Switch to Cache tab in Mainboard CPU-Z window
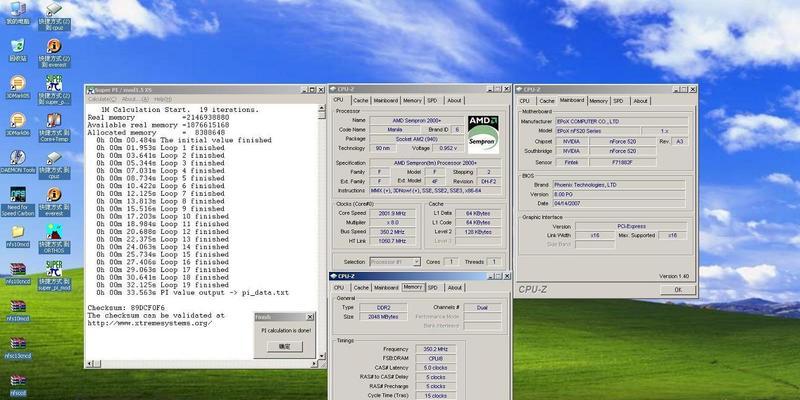Image resolution: width=800 pixels, height=400 pixels. [x=546, y=101]
